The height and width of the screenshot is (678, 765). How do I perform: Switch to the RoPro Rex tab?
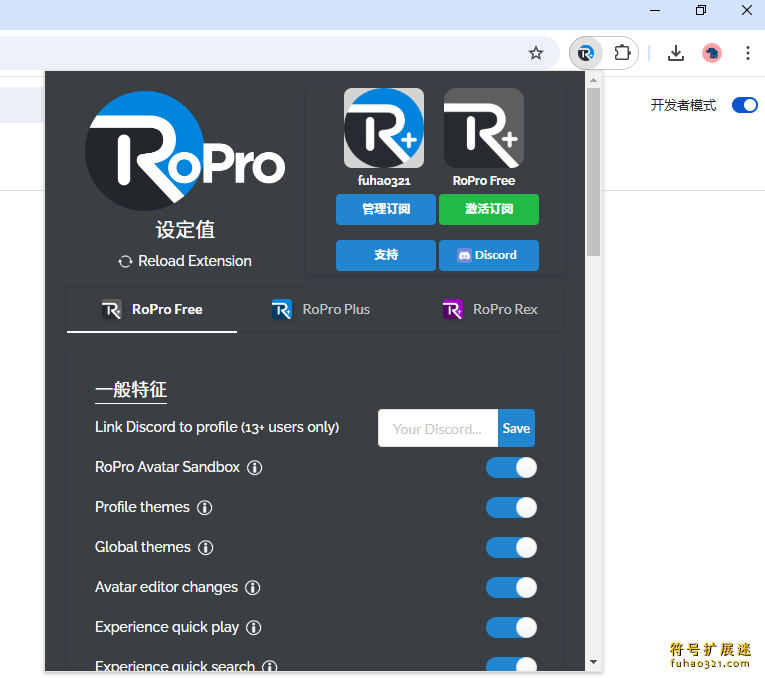coord(489,309)
